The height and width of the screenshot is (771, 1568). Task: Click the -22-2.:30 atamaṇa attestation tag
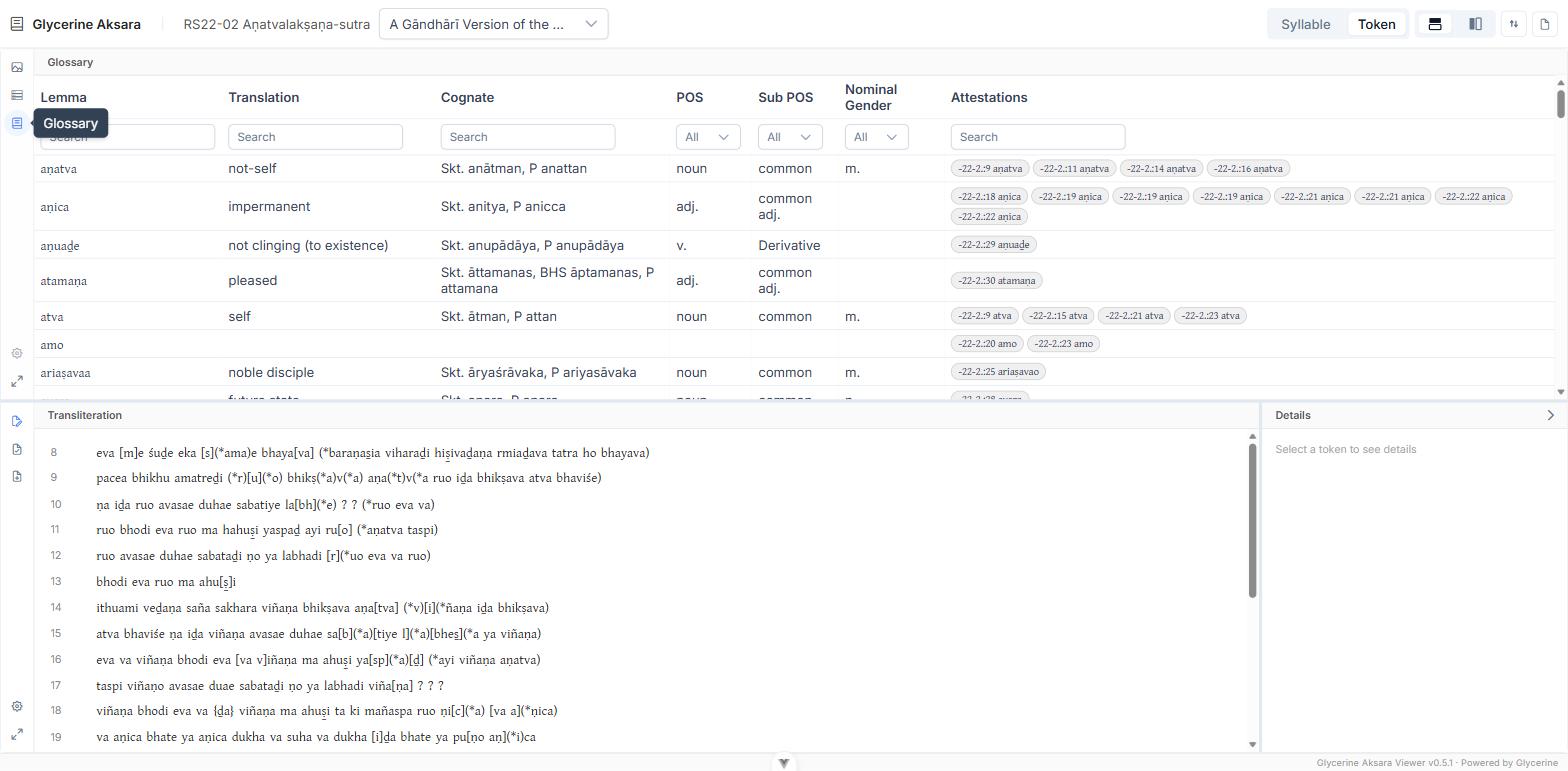coord(997,280)
